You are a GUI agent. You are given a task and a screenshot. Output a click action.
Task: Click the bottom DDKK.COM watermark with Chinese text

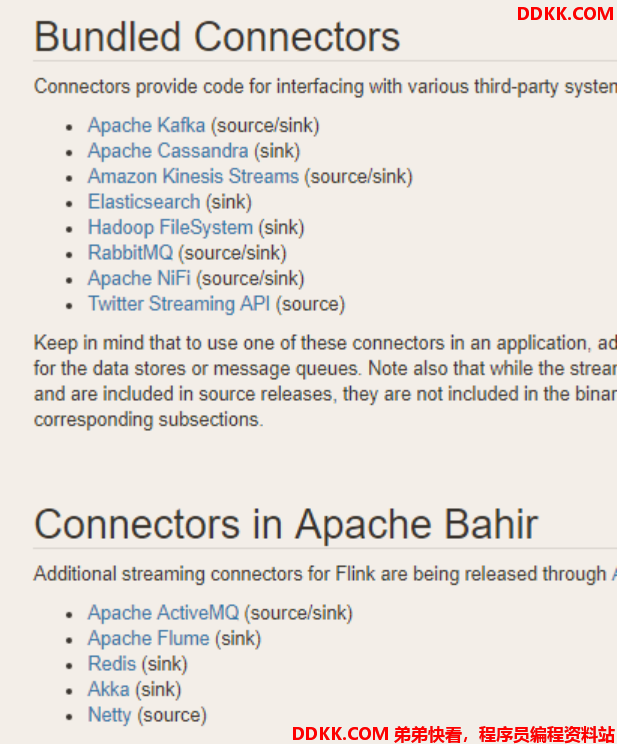453,734
